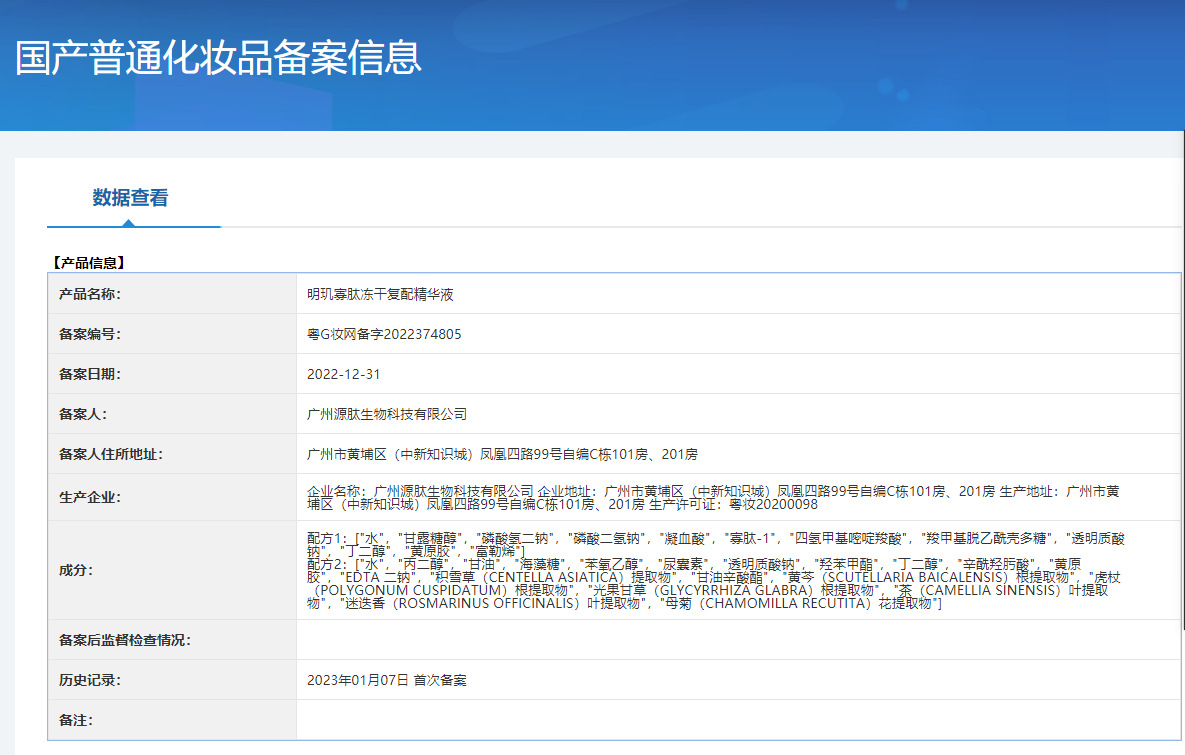Click the 产品名称 row label
The height and width of the screenshot is (755, 1185).
[x=90, y=294]
